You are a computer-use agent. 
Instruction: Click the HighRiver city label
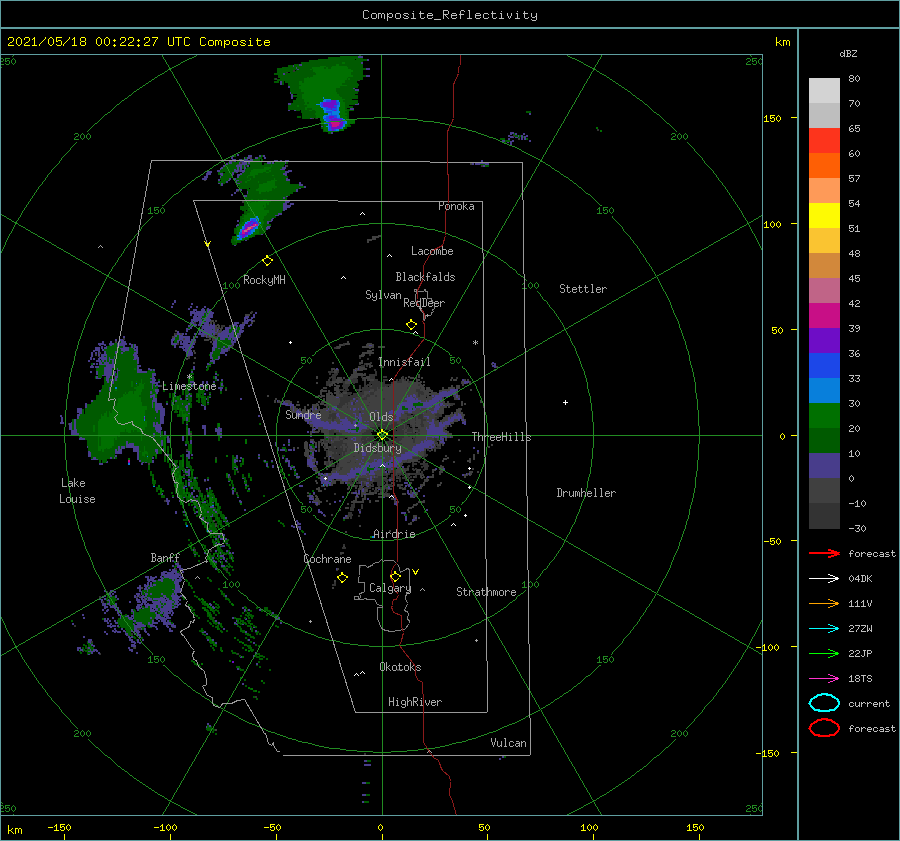pos(415,702)
